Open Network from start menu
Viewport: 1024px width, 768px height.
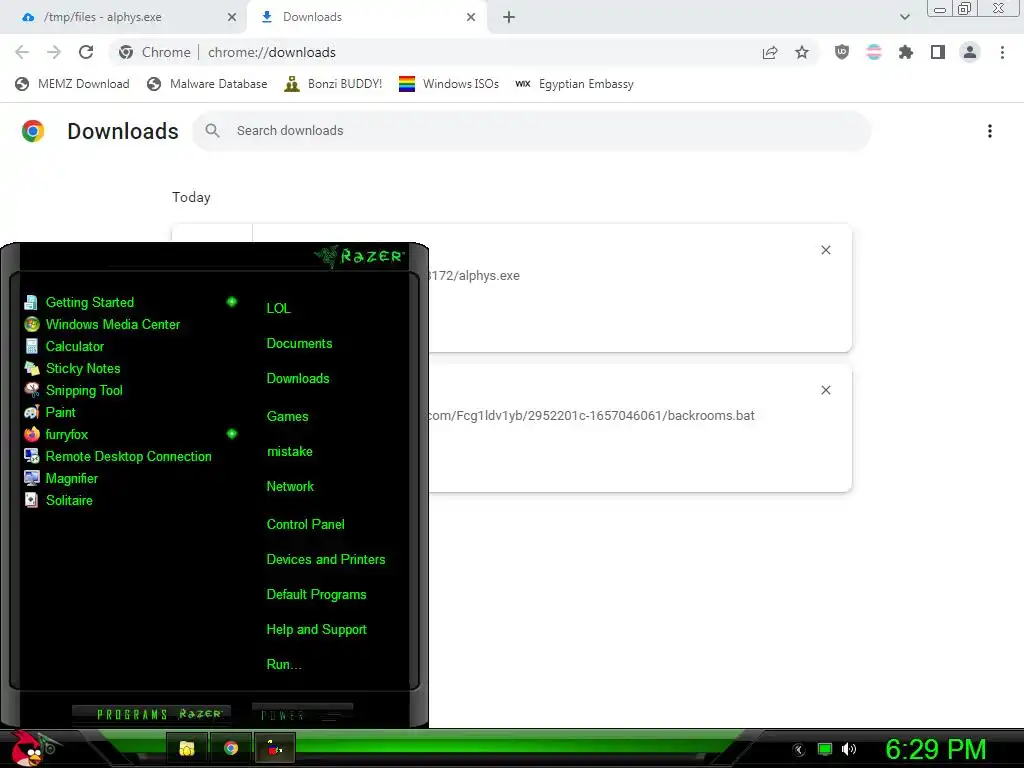pyautogui.click(x=291, y=487)
